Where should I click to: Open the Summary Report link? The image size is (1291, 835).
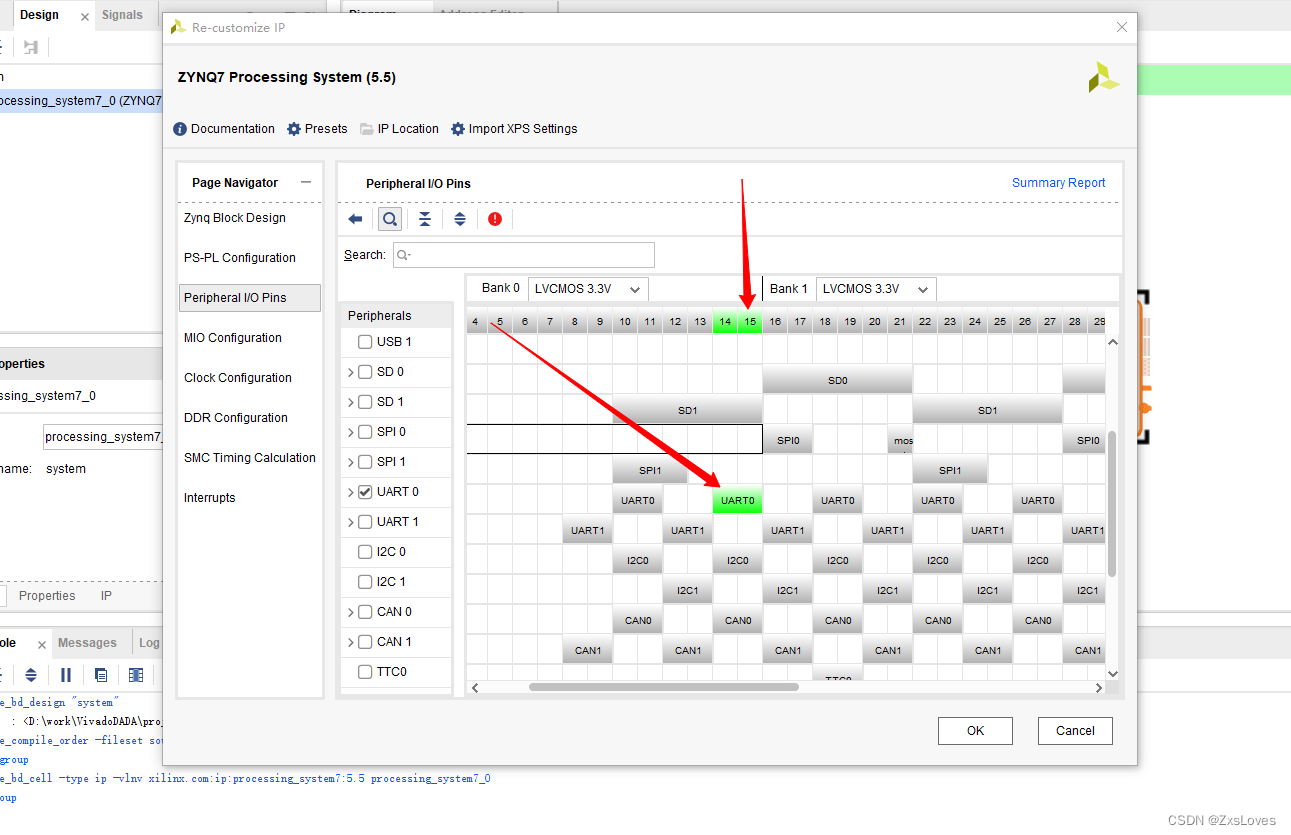coord(1059,183)
